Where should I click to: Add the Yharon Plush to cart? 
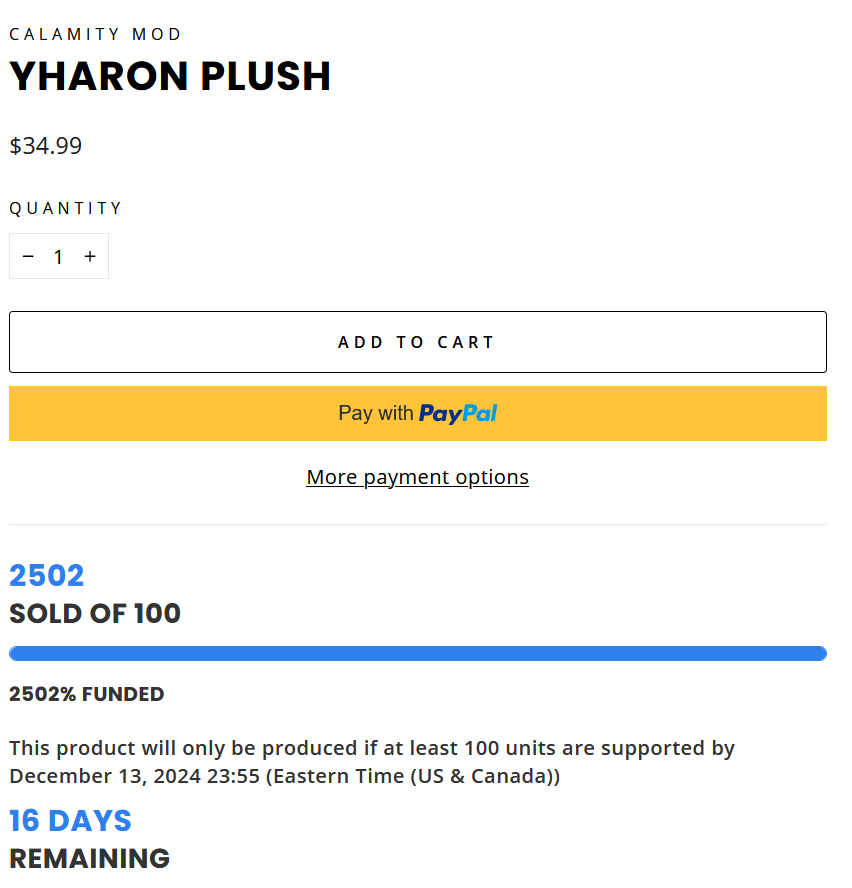pos(418,342)
